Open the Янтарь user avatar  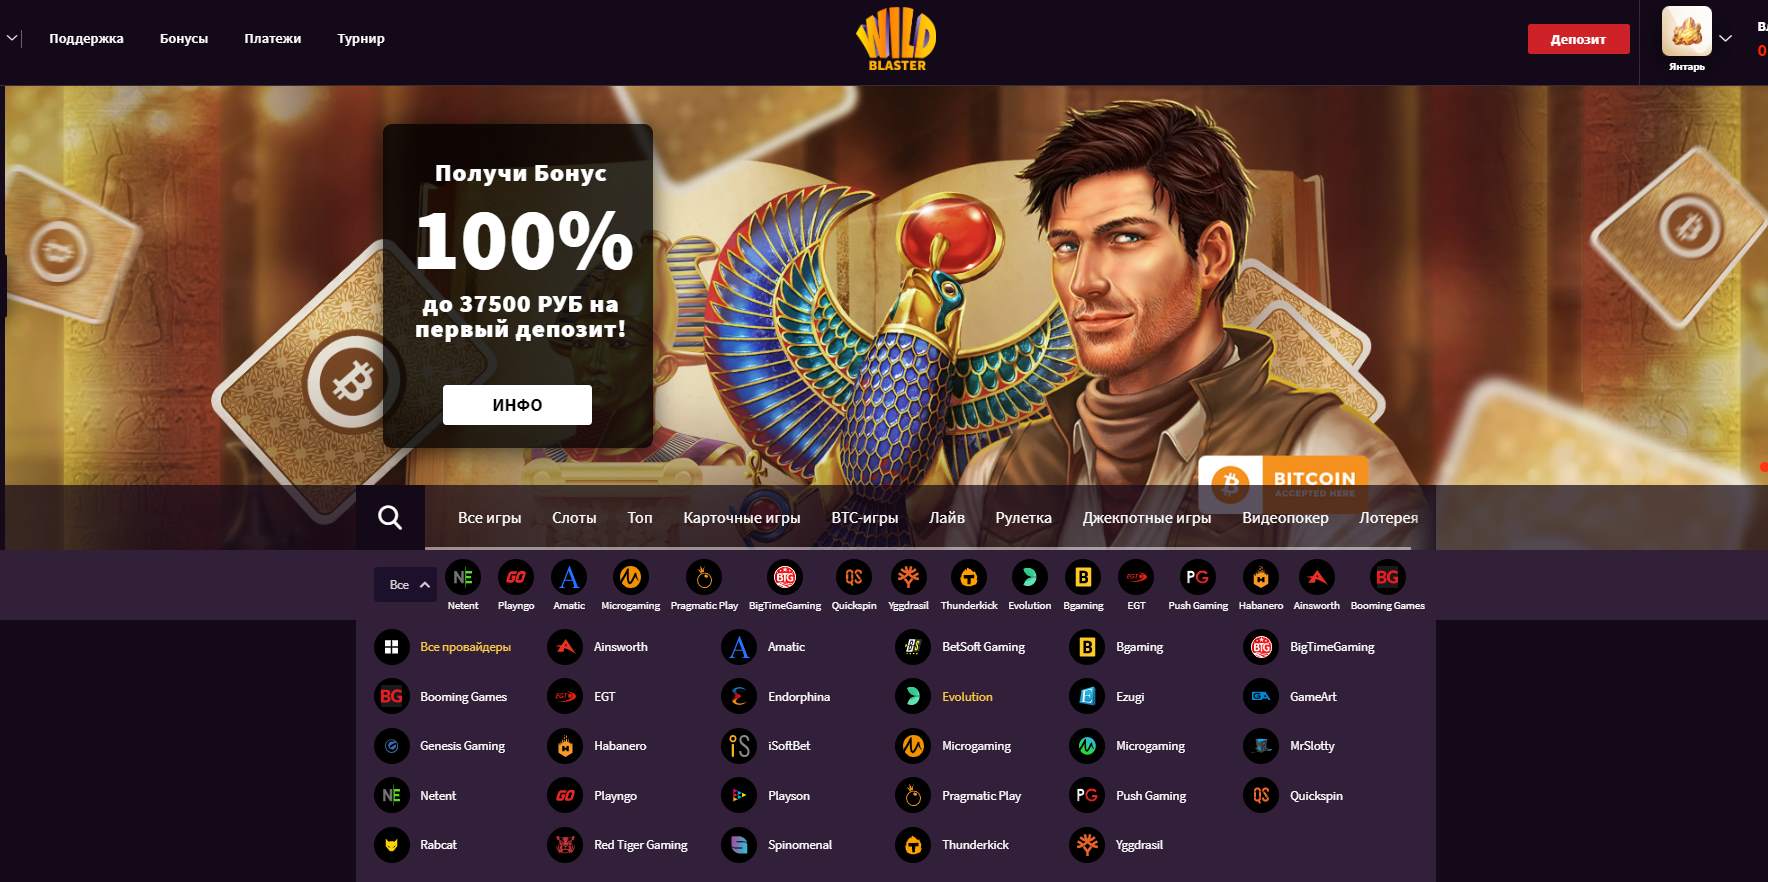click(1686, 32)
